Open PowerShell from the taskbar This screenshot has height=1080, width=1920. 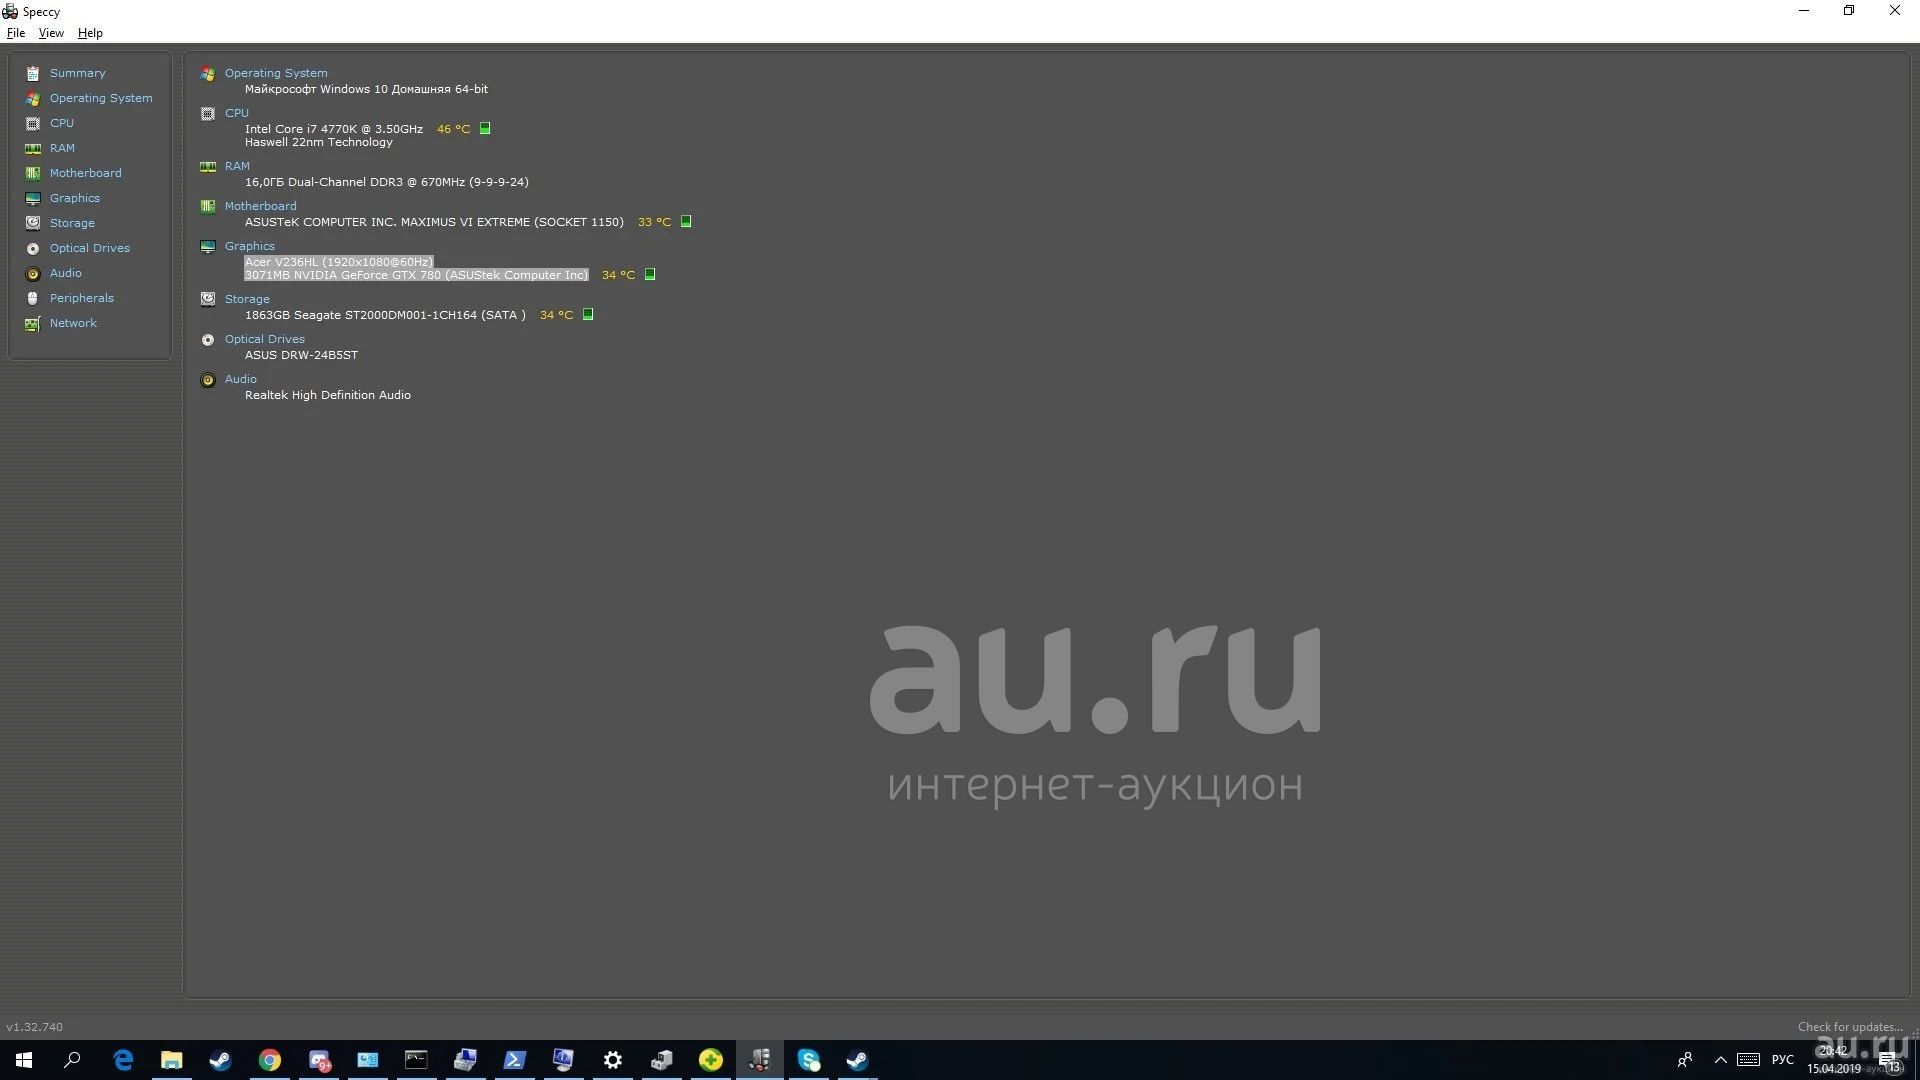pyautogui.click(x=515, y=1060)
